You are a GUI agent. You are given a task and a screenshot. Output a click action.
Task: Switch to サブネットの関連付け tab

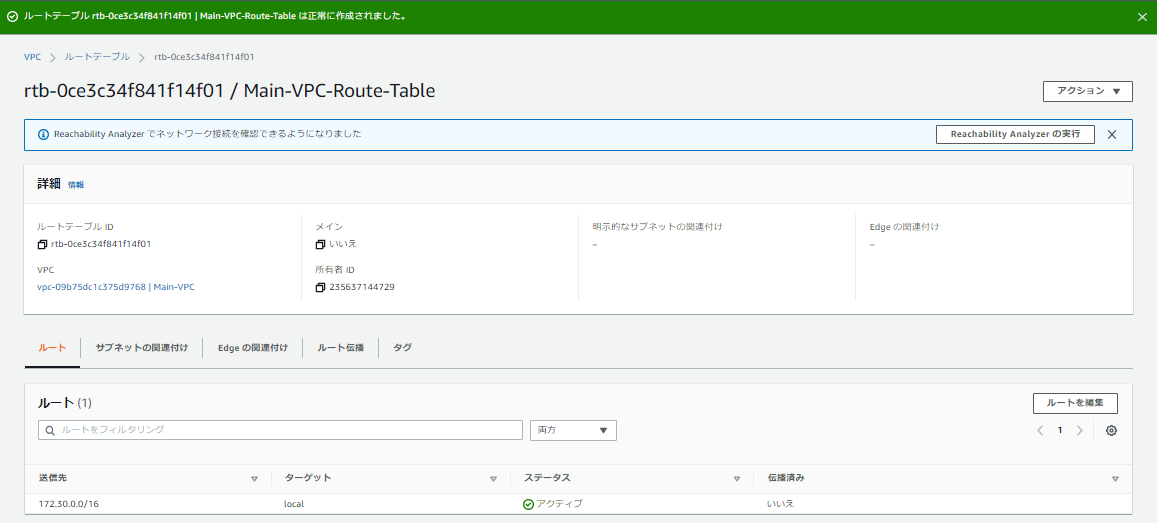[x=142, y=348]
